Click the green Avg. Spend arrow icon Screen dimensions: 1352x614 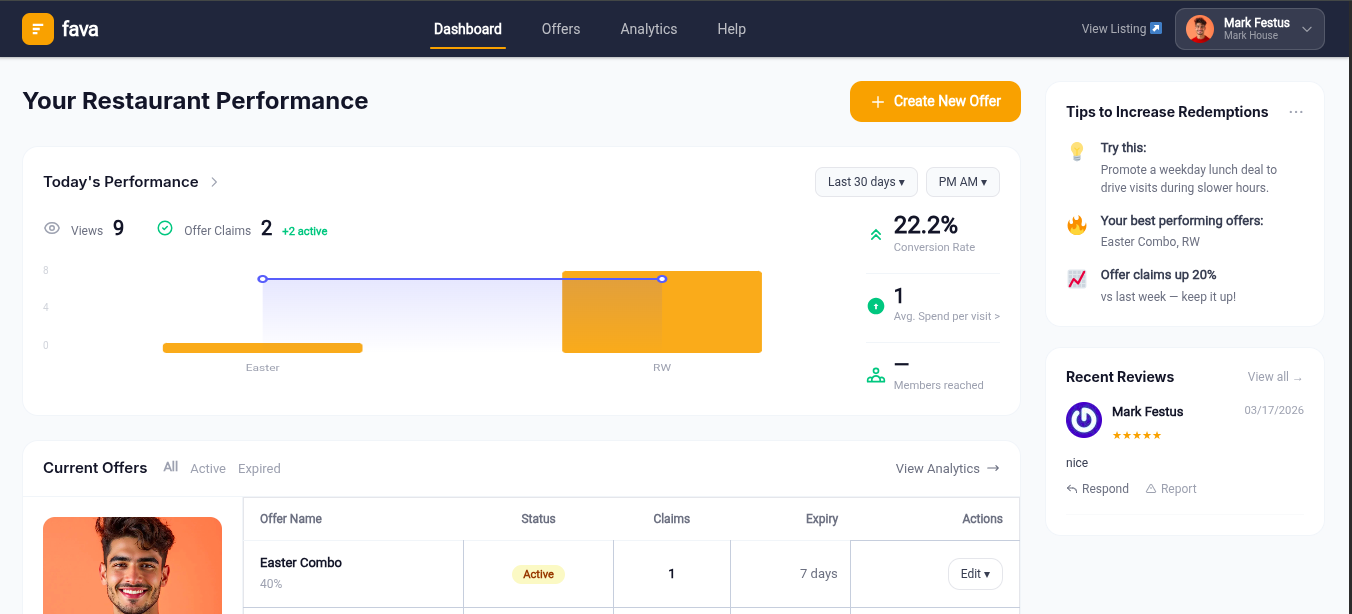click(x=876, y=306)
